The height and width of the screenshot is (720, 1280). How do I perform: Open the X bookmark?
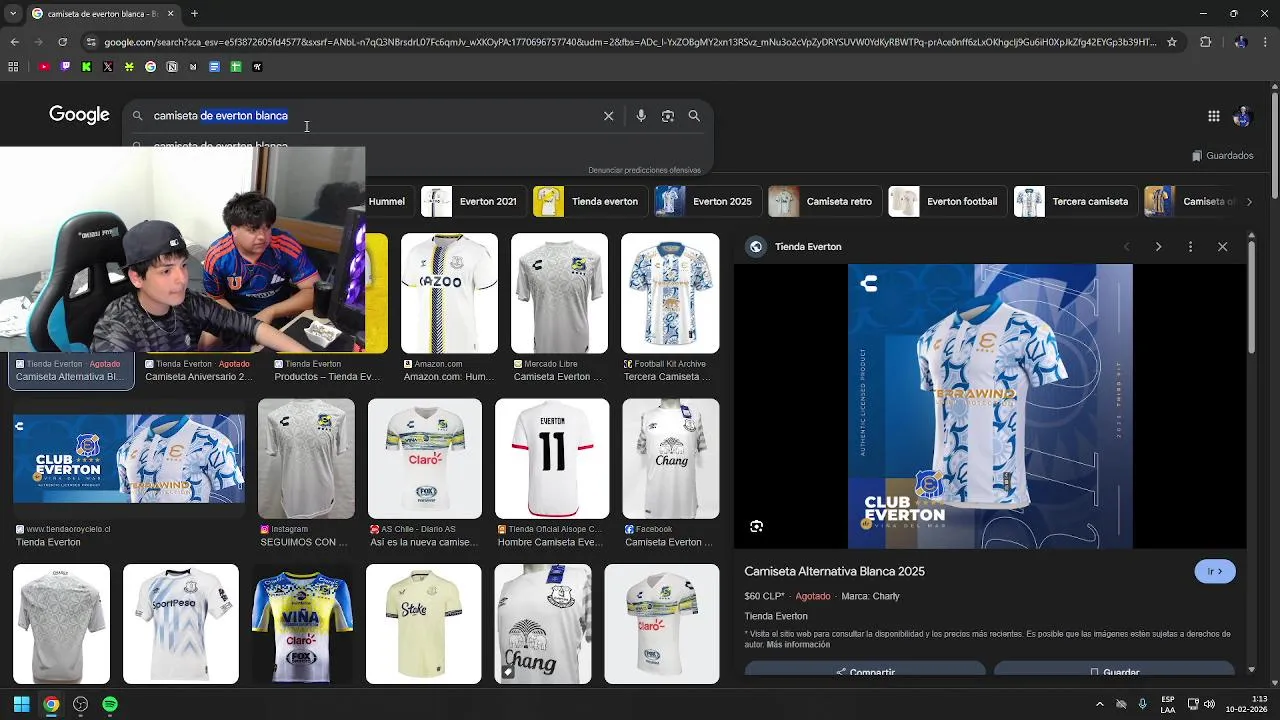click(x=108, y=67)
